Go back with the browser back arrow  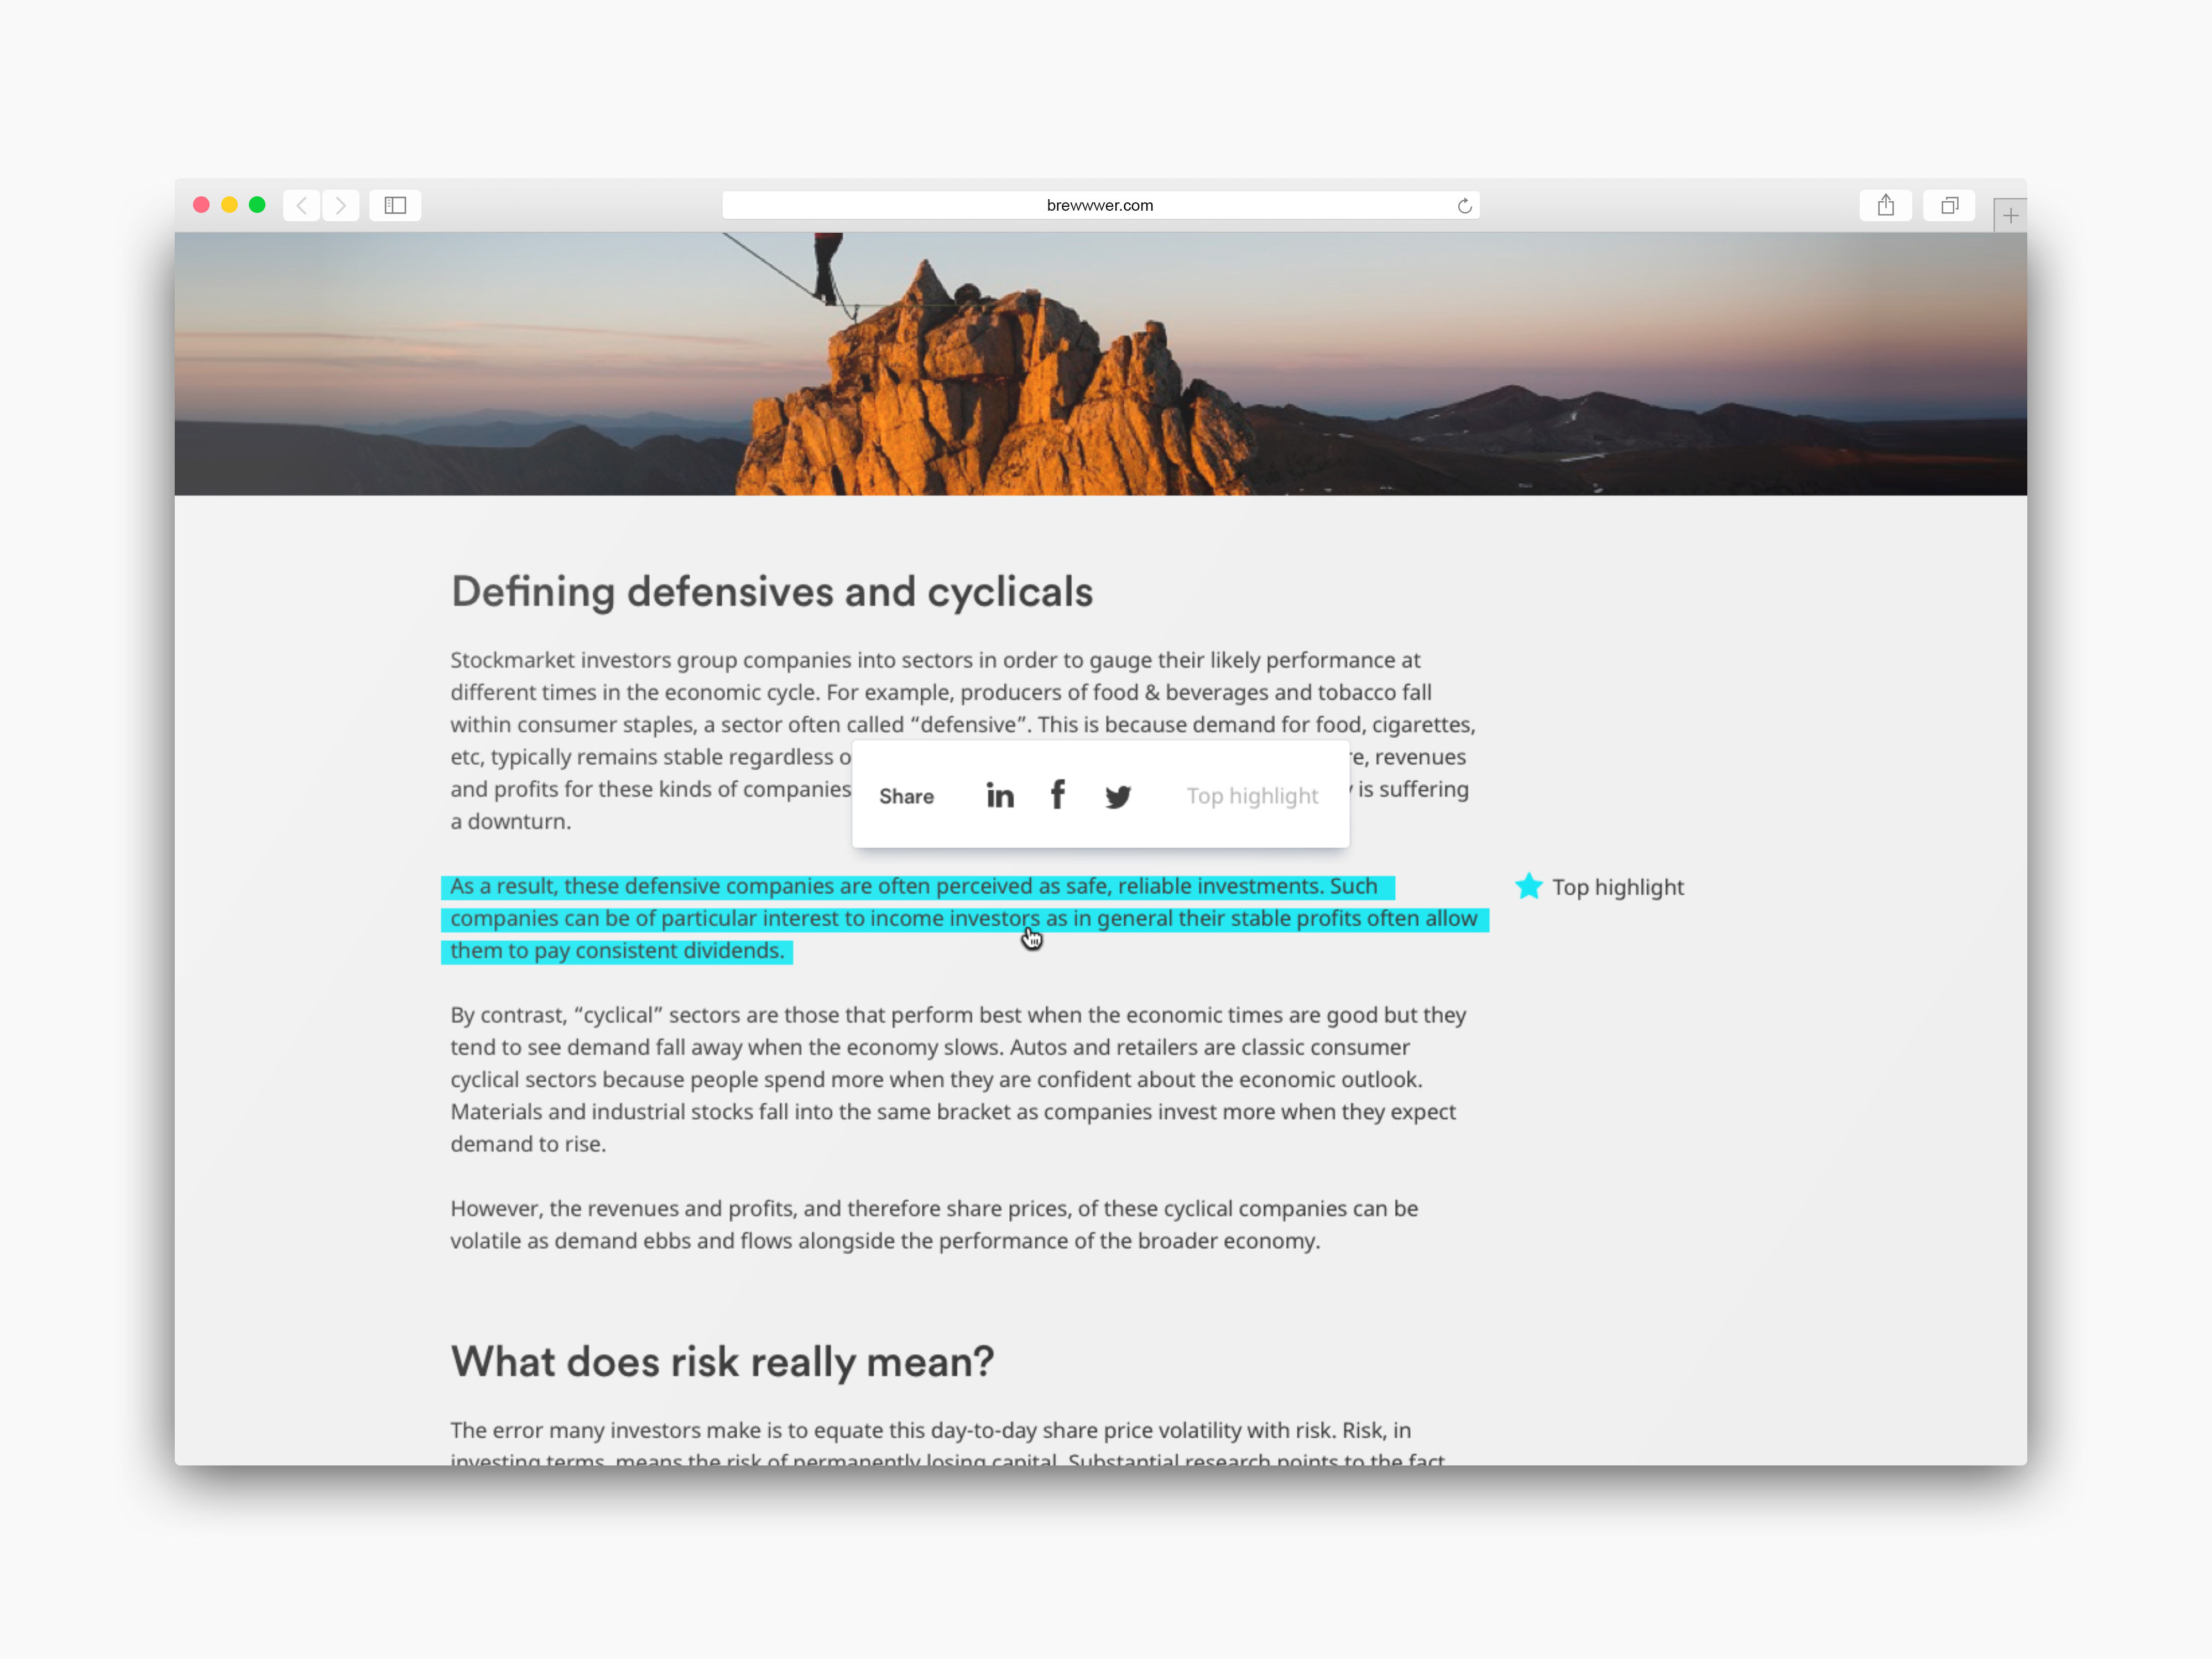point(302,205)
